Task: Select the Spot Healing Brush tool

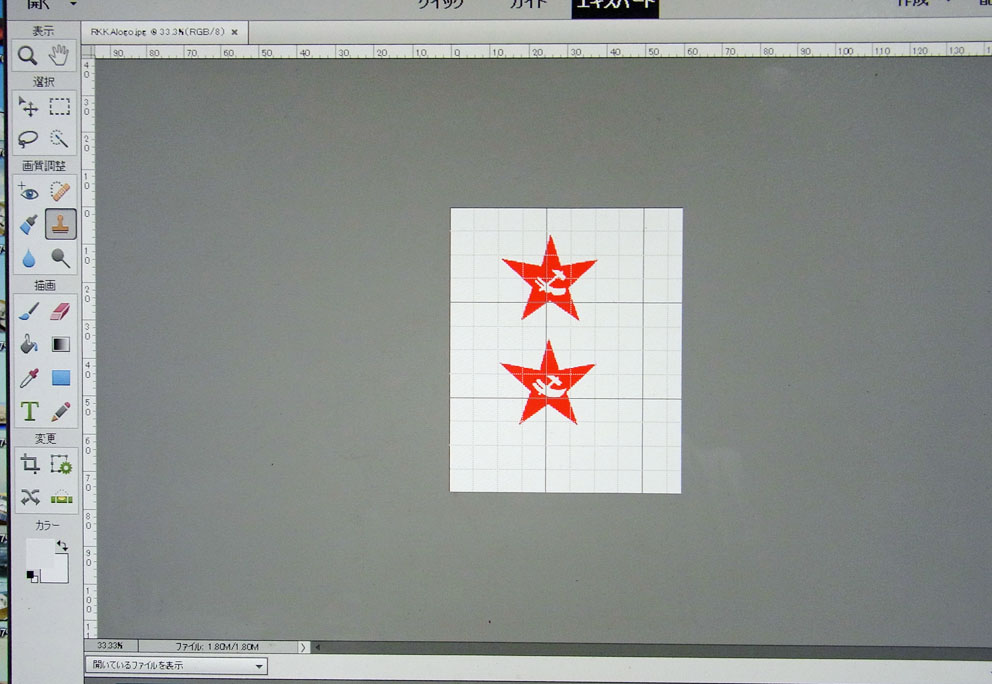Action: pos(60,191)
